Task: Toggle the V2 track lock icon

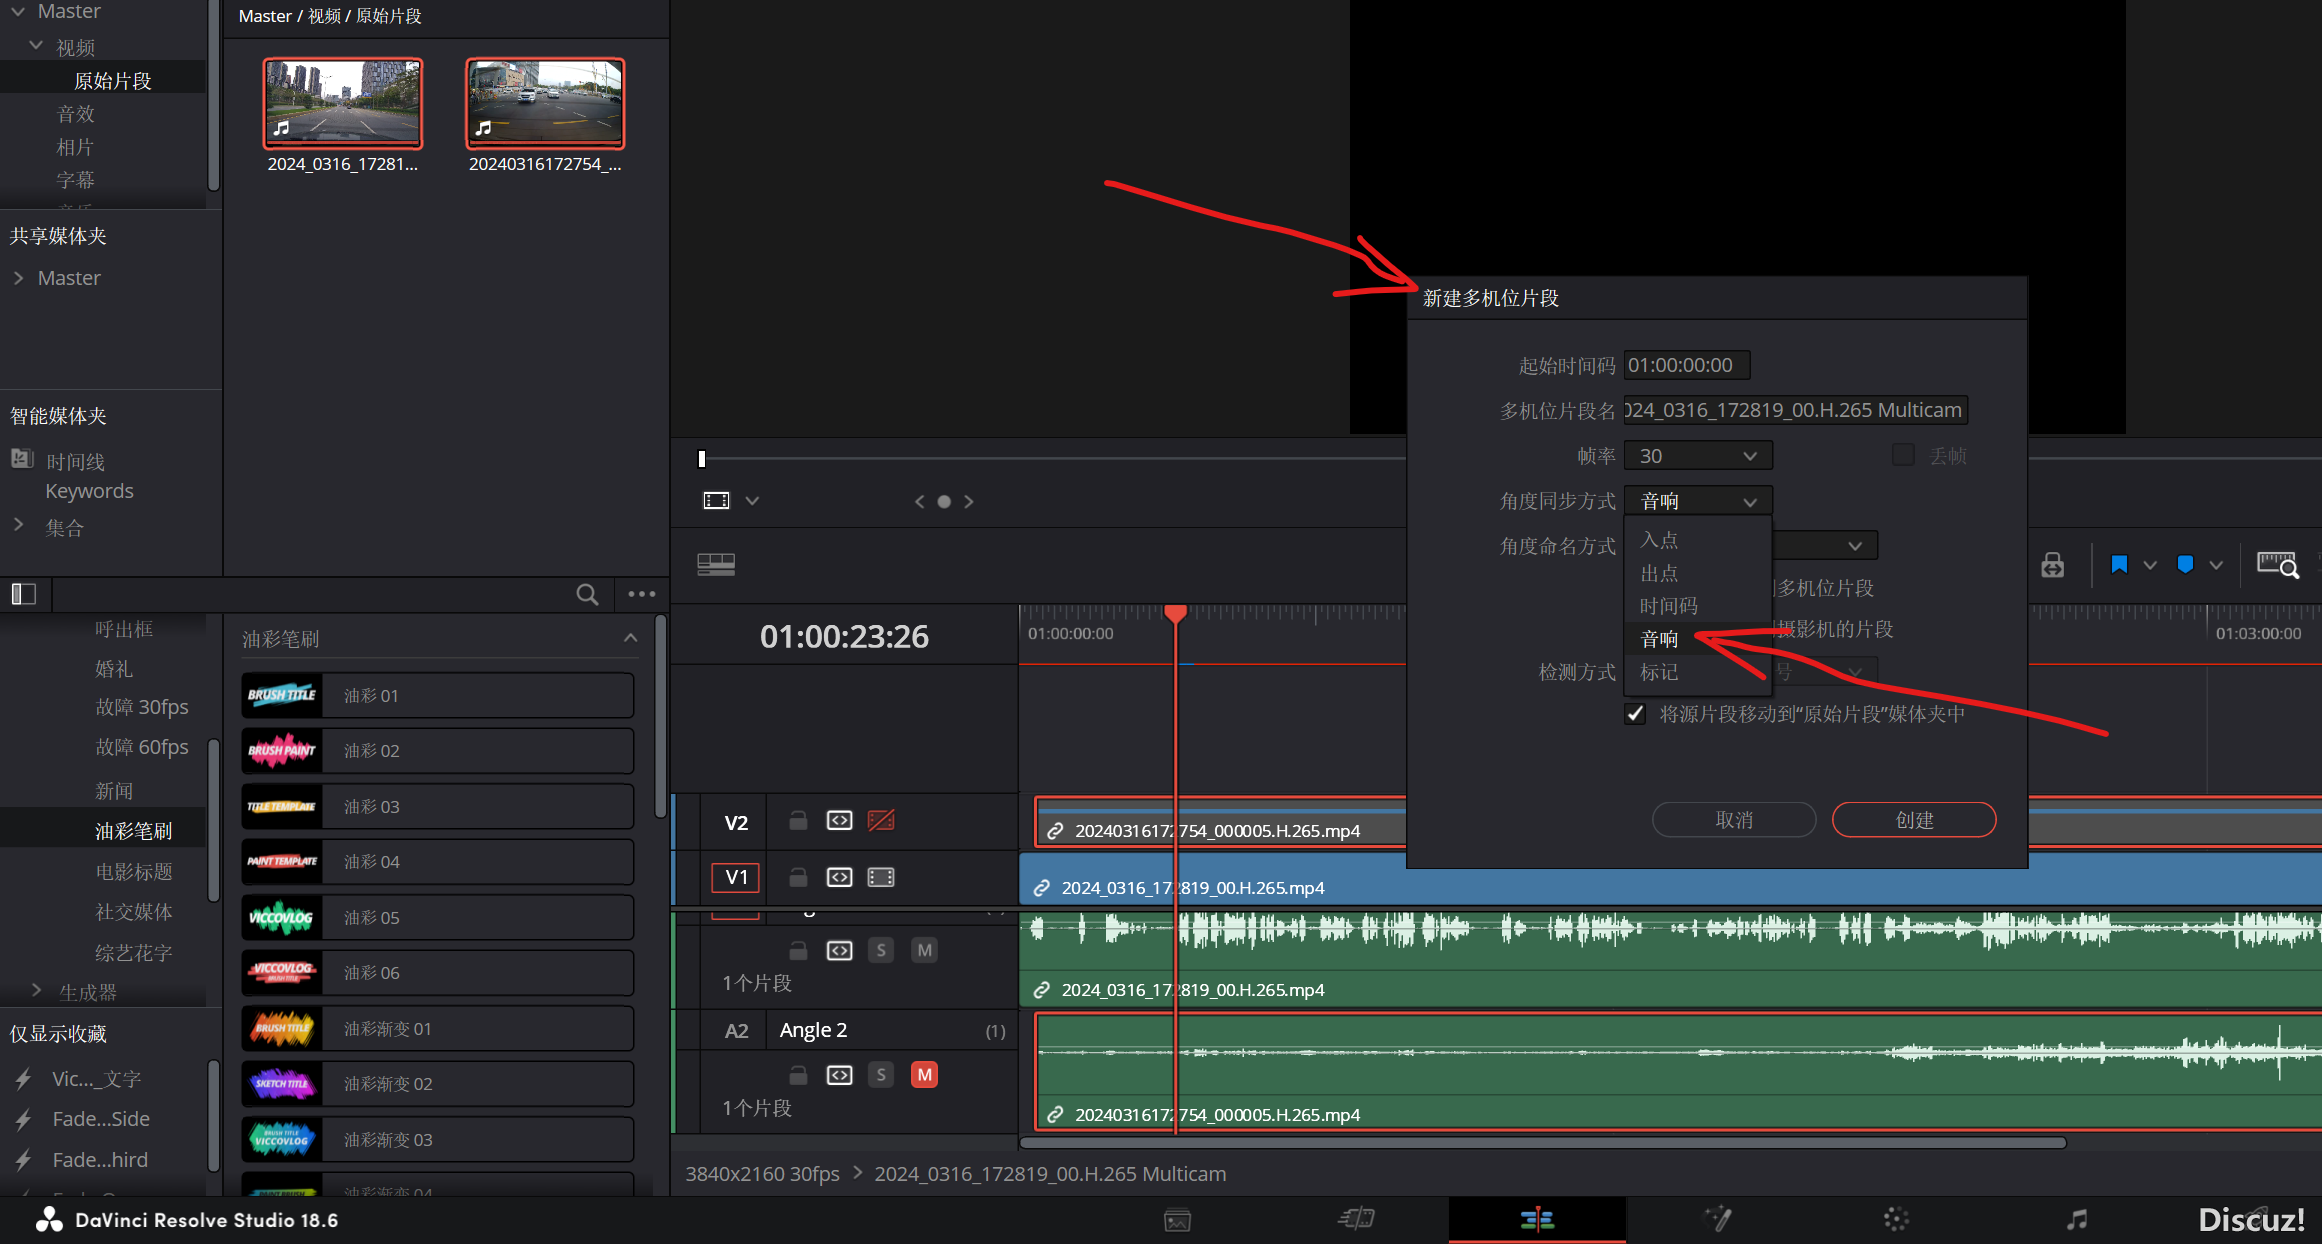Action: pos(798,821)
